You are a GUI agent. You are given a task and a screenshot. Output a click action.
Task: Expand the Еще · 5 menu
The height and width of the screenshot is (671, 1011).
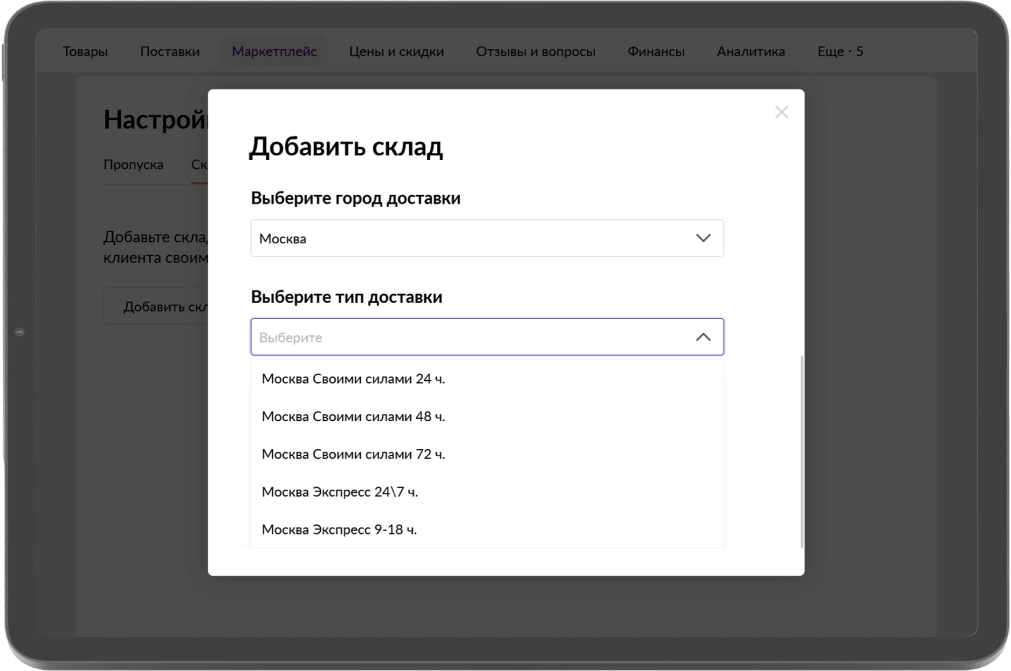840,51
